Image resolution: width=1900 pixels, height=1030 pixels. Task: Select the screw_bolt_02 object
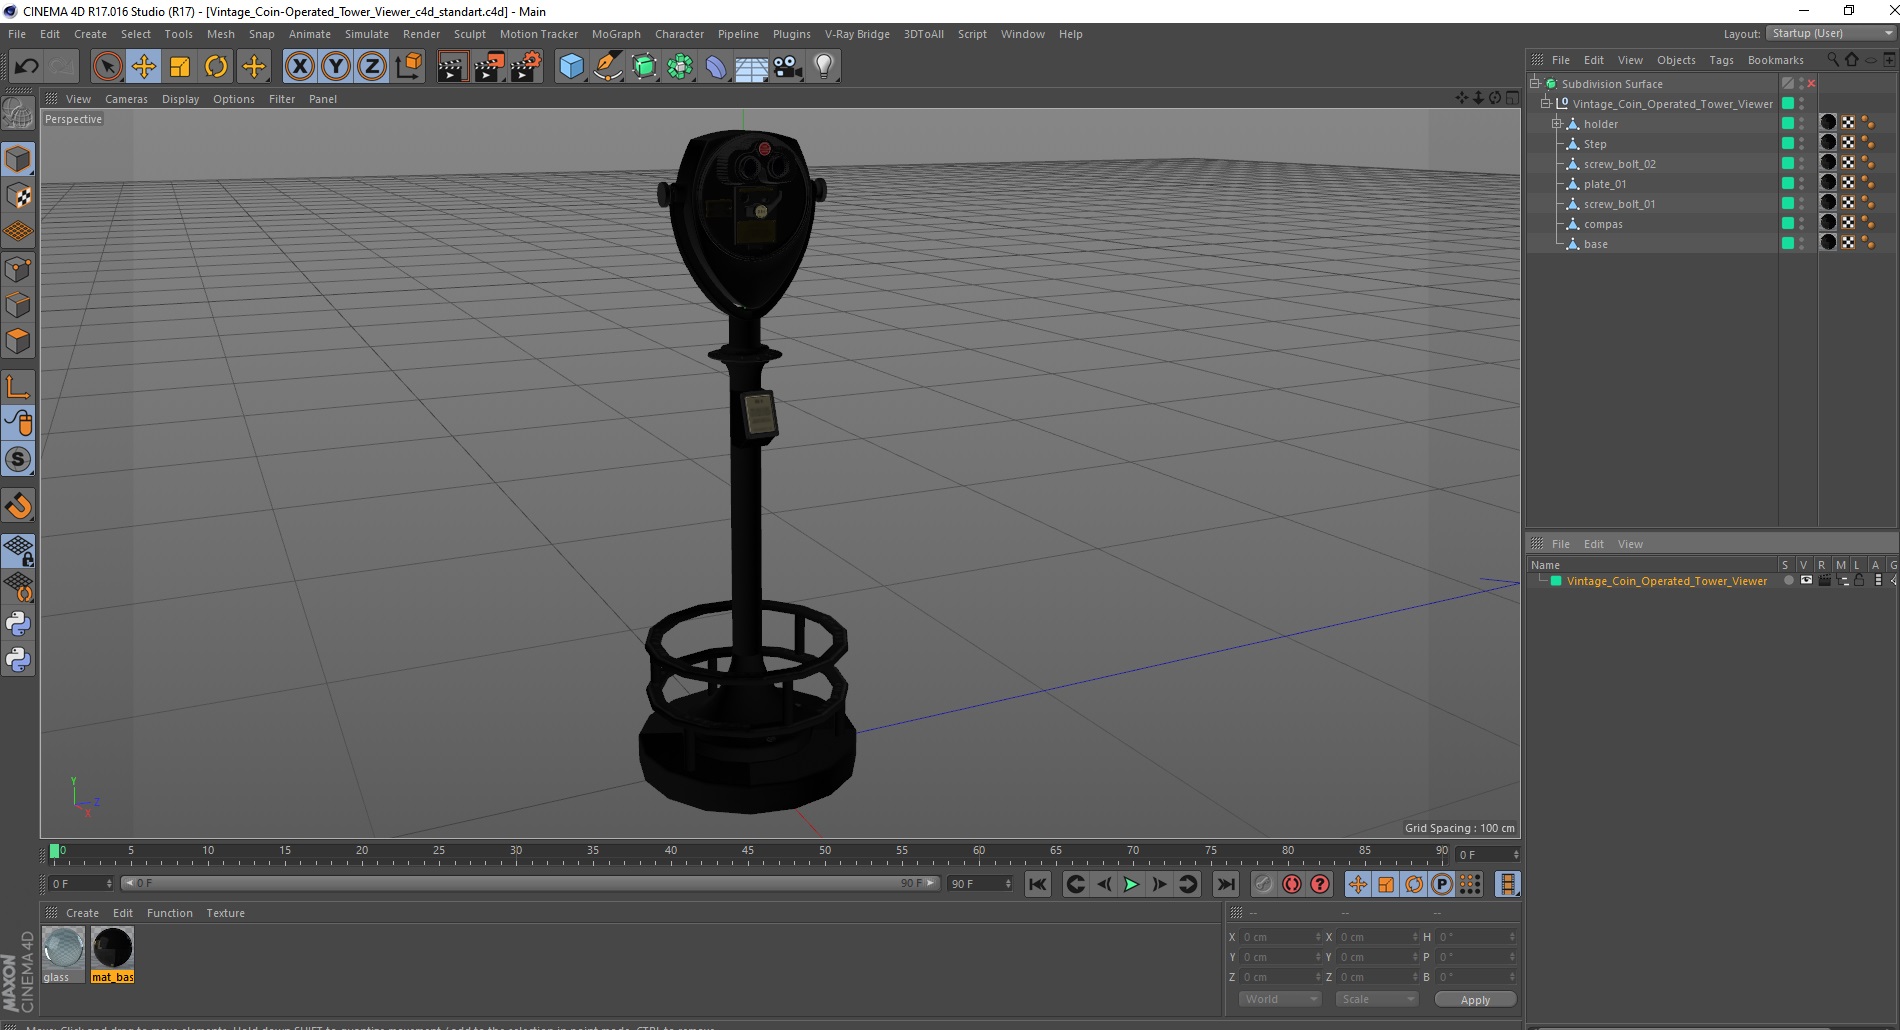pyautogui.click(x=1619, y=164)
